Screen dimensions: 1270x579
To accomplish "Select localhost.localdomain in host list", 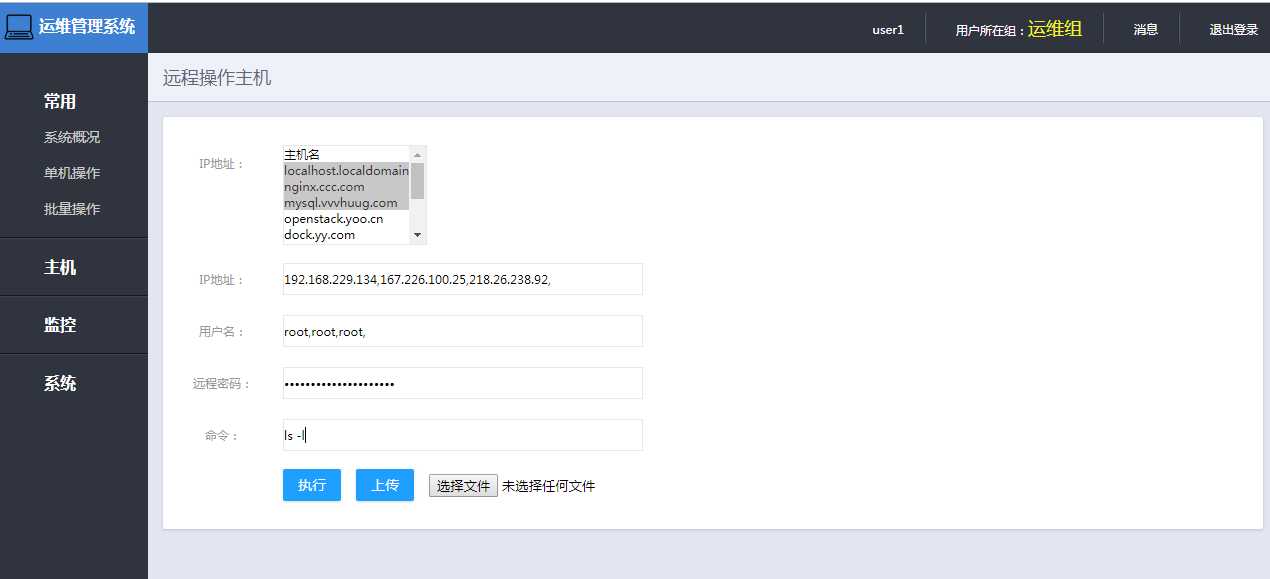I will tap(346, 171).
